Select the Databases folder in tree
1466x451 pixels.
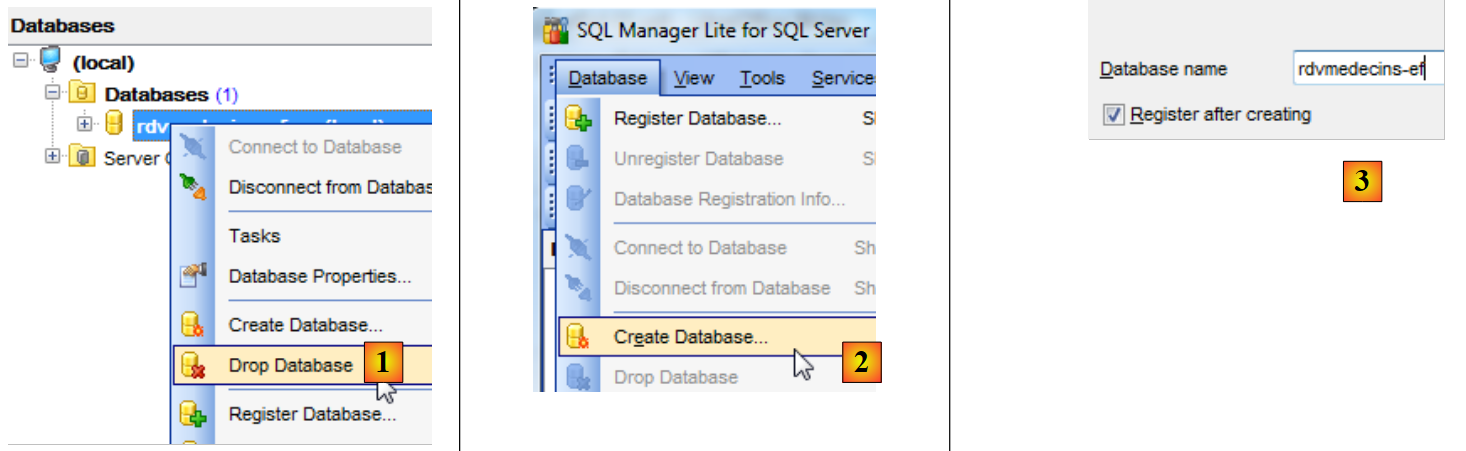156,94
